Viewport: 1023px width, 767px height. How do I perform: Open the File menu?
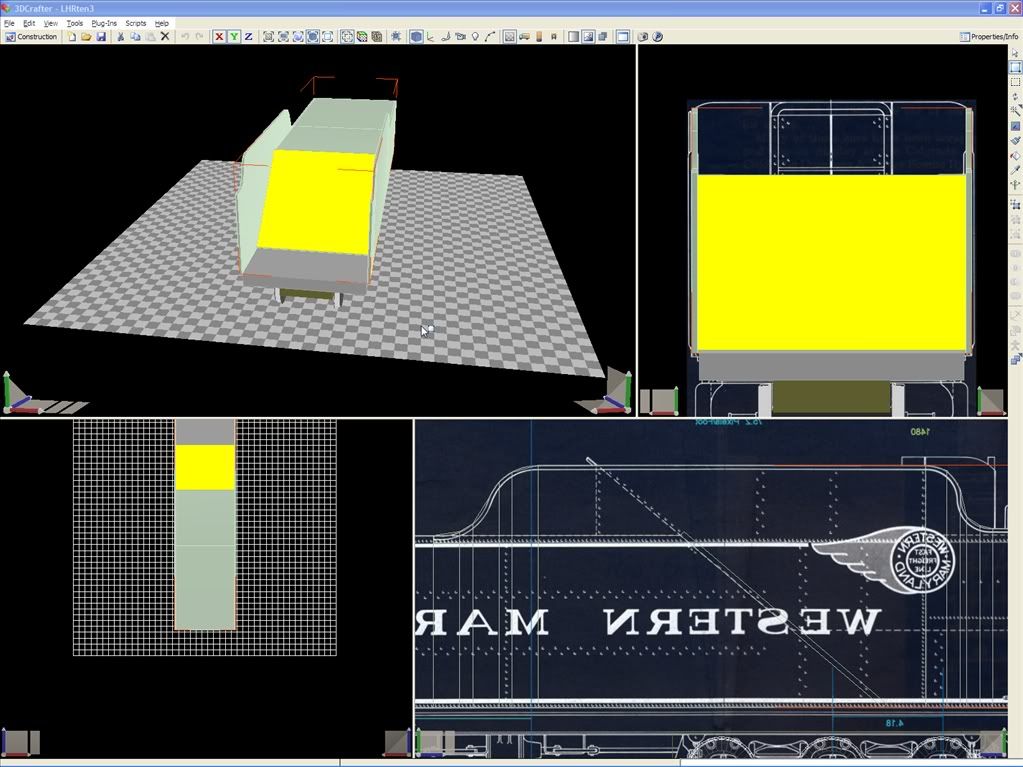9,23
